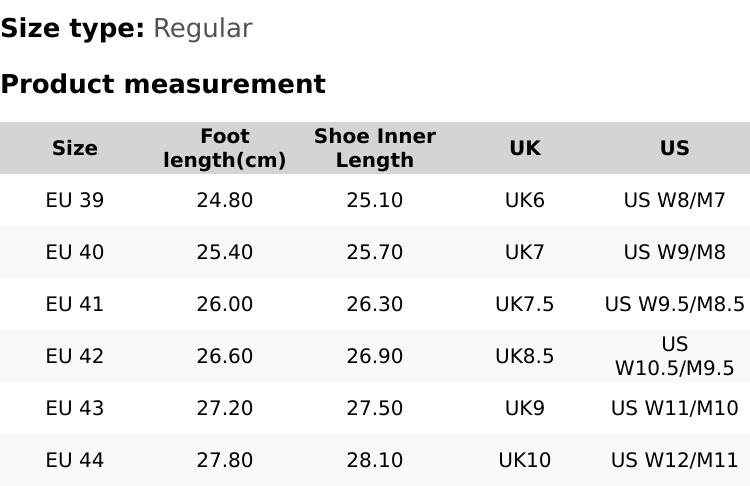This screenshot has width=750, height=486.
Task: Click the Regular size type value
Action: (x=202, y=28)
